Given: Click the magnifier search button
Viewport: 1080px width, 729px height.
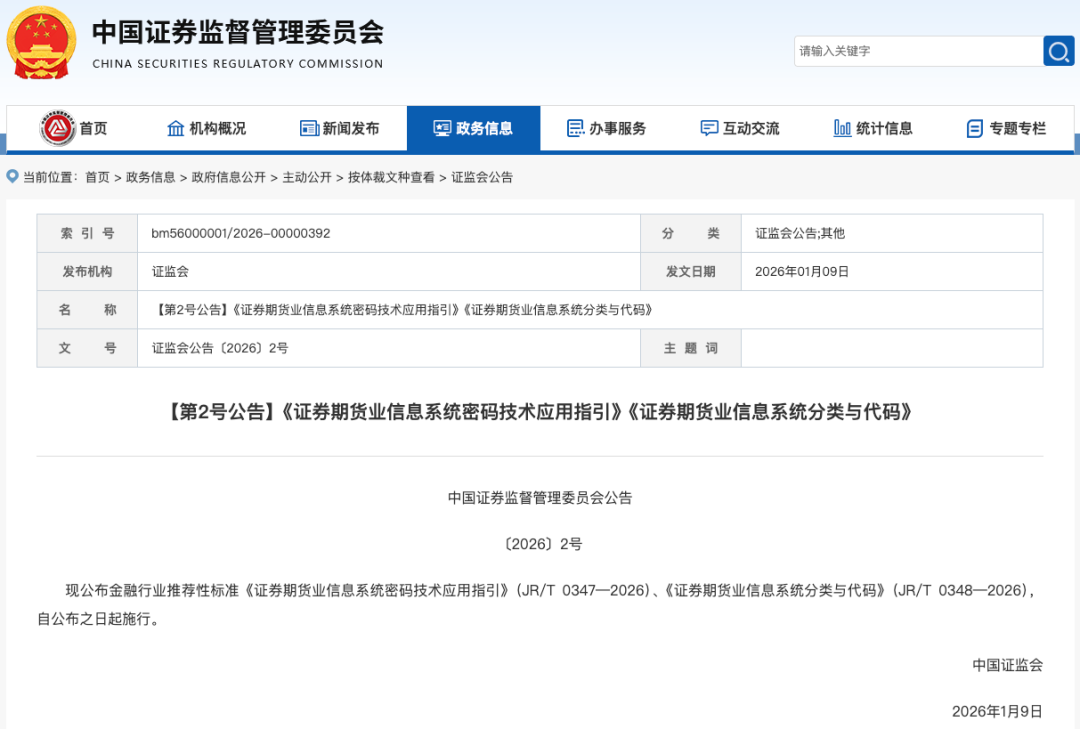Looking at the screenshot, I should point(1058,51).
